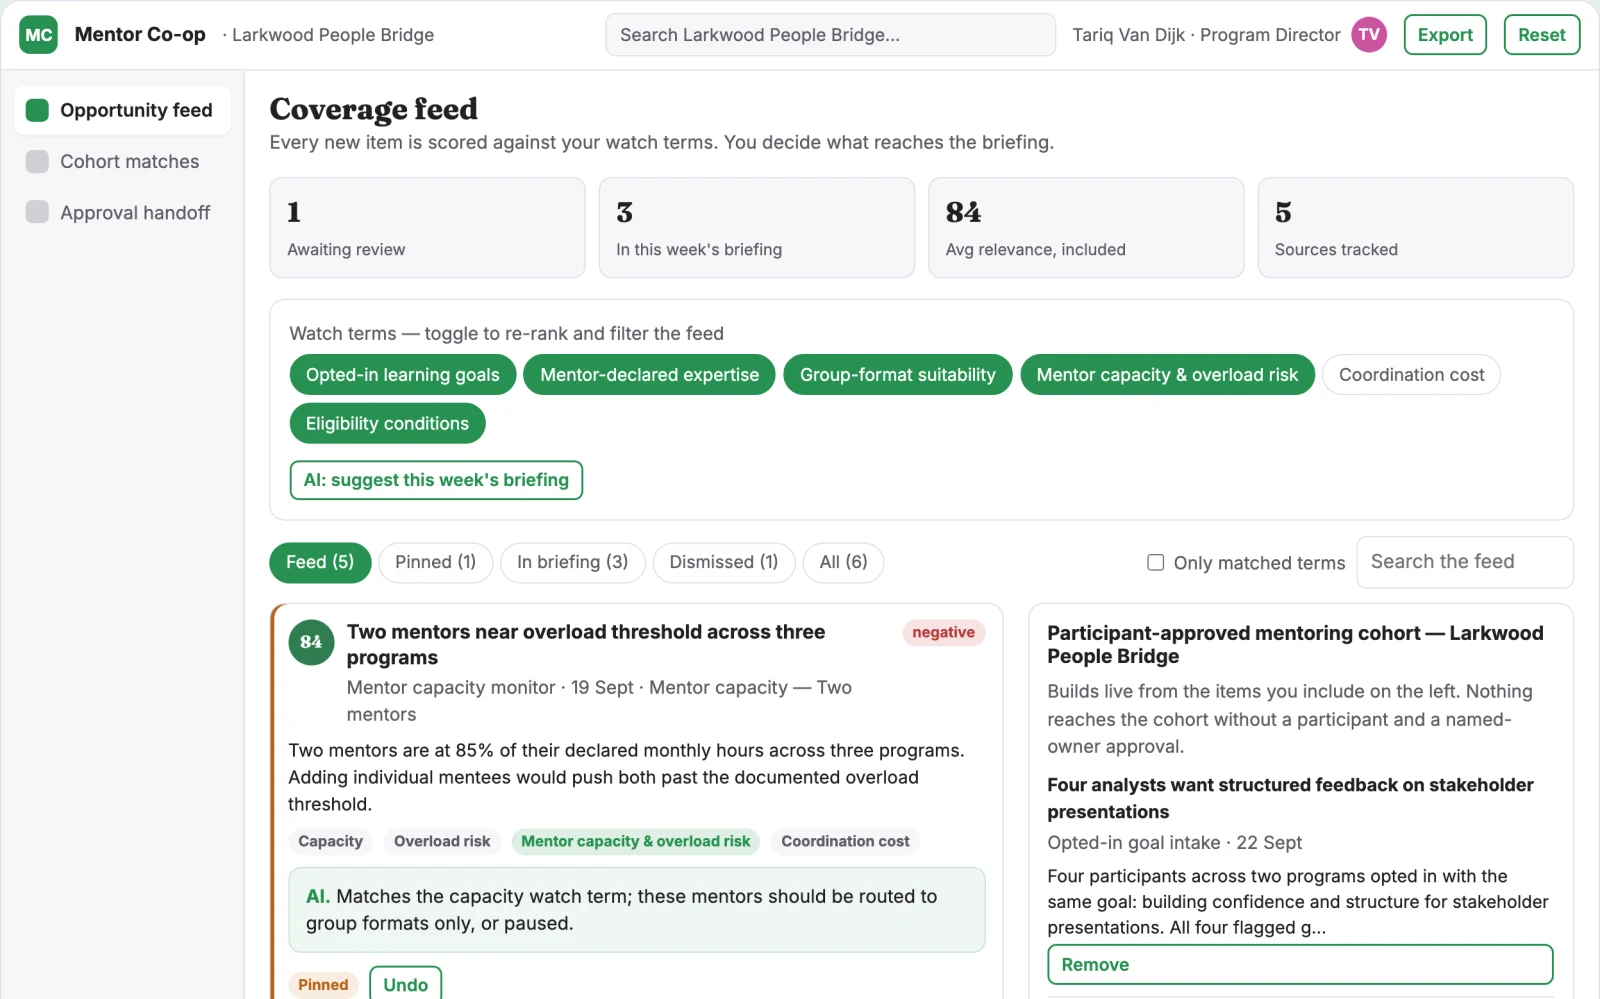Click AI: suggest this week's briefing
This screenshot has height=999, width=1600.
click(436, 480)
